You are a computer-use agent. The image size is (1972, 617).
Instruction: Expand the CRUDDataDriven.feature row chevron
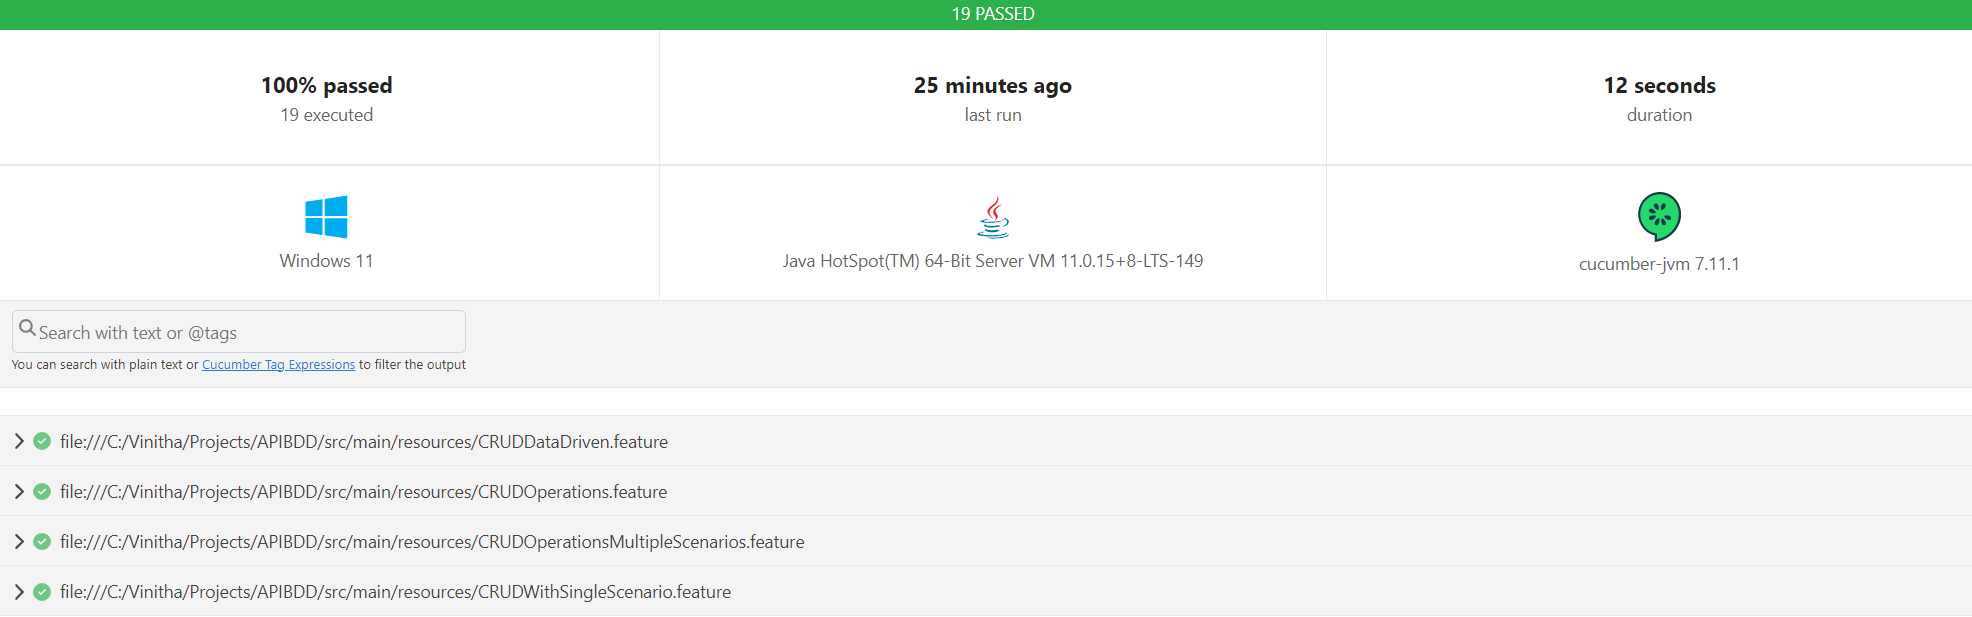(19, 441)
